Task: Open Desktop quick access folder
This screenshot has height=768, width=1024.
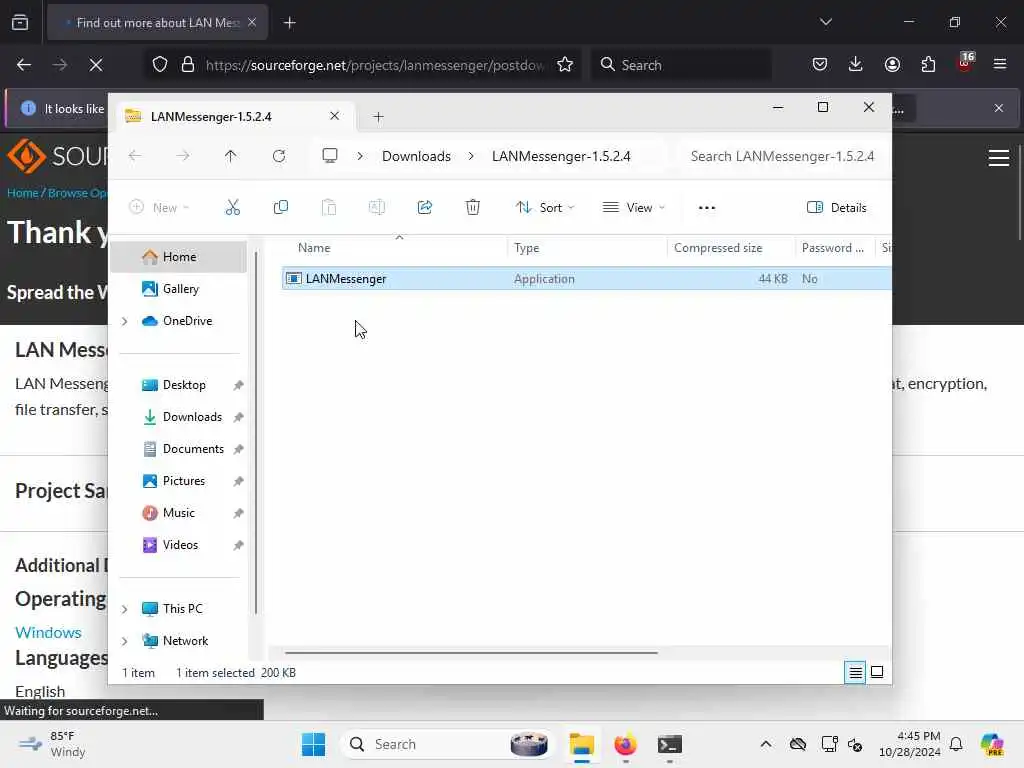Action: tap(184, 385)
